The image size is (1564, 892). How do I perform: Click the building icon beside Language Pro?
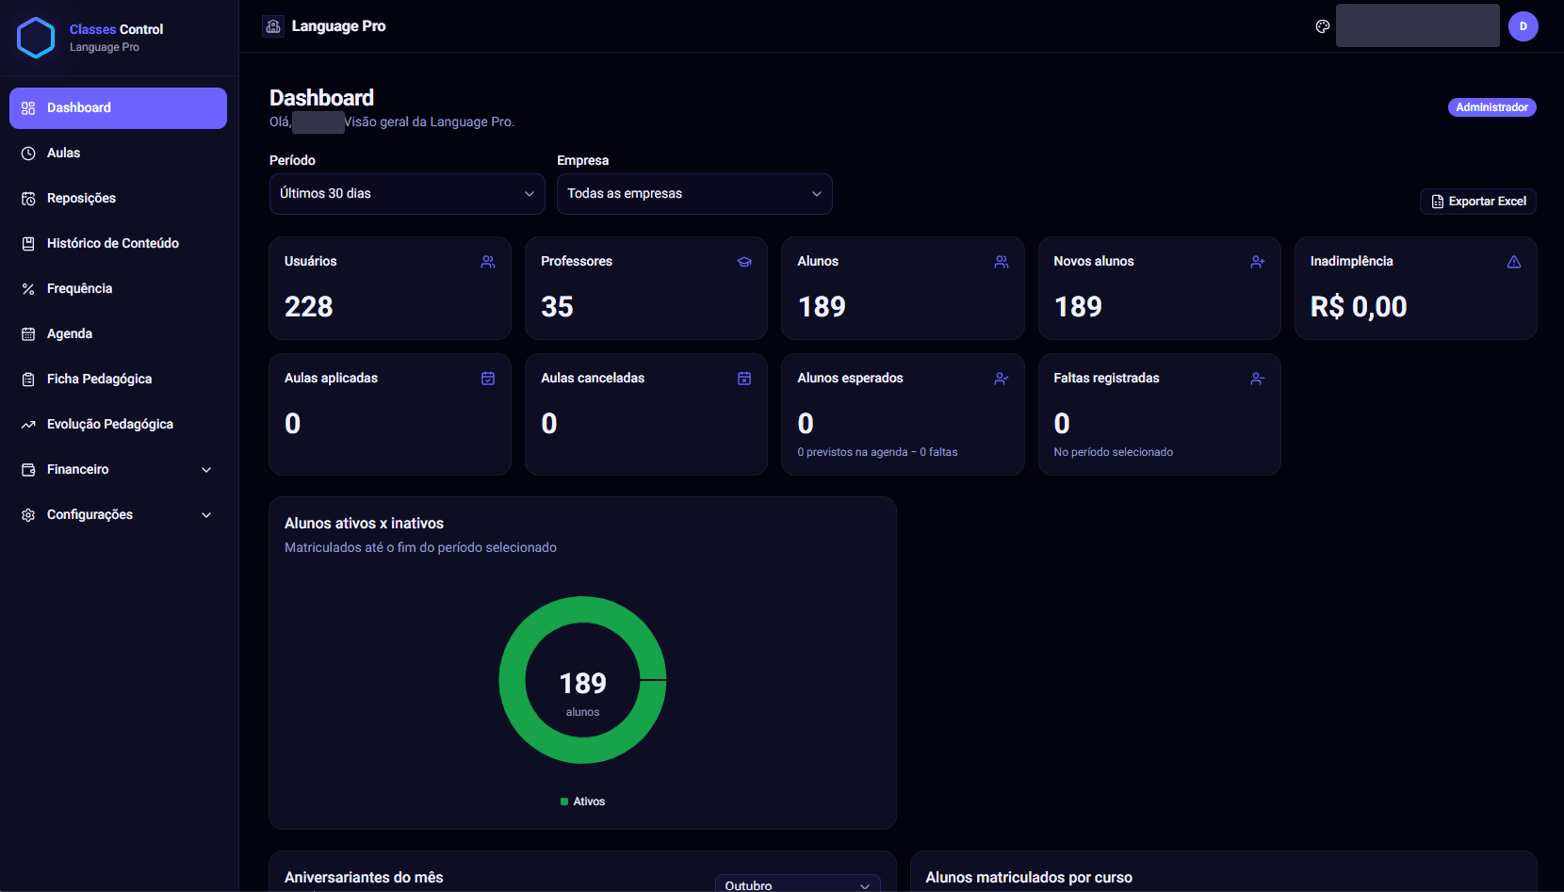(273, 26)
